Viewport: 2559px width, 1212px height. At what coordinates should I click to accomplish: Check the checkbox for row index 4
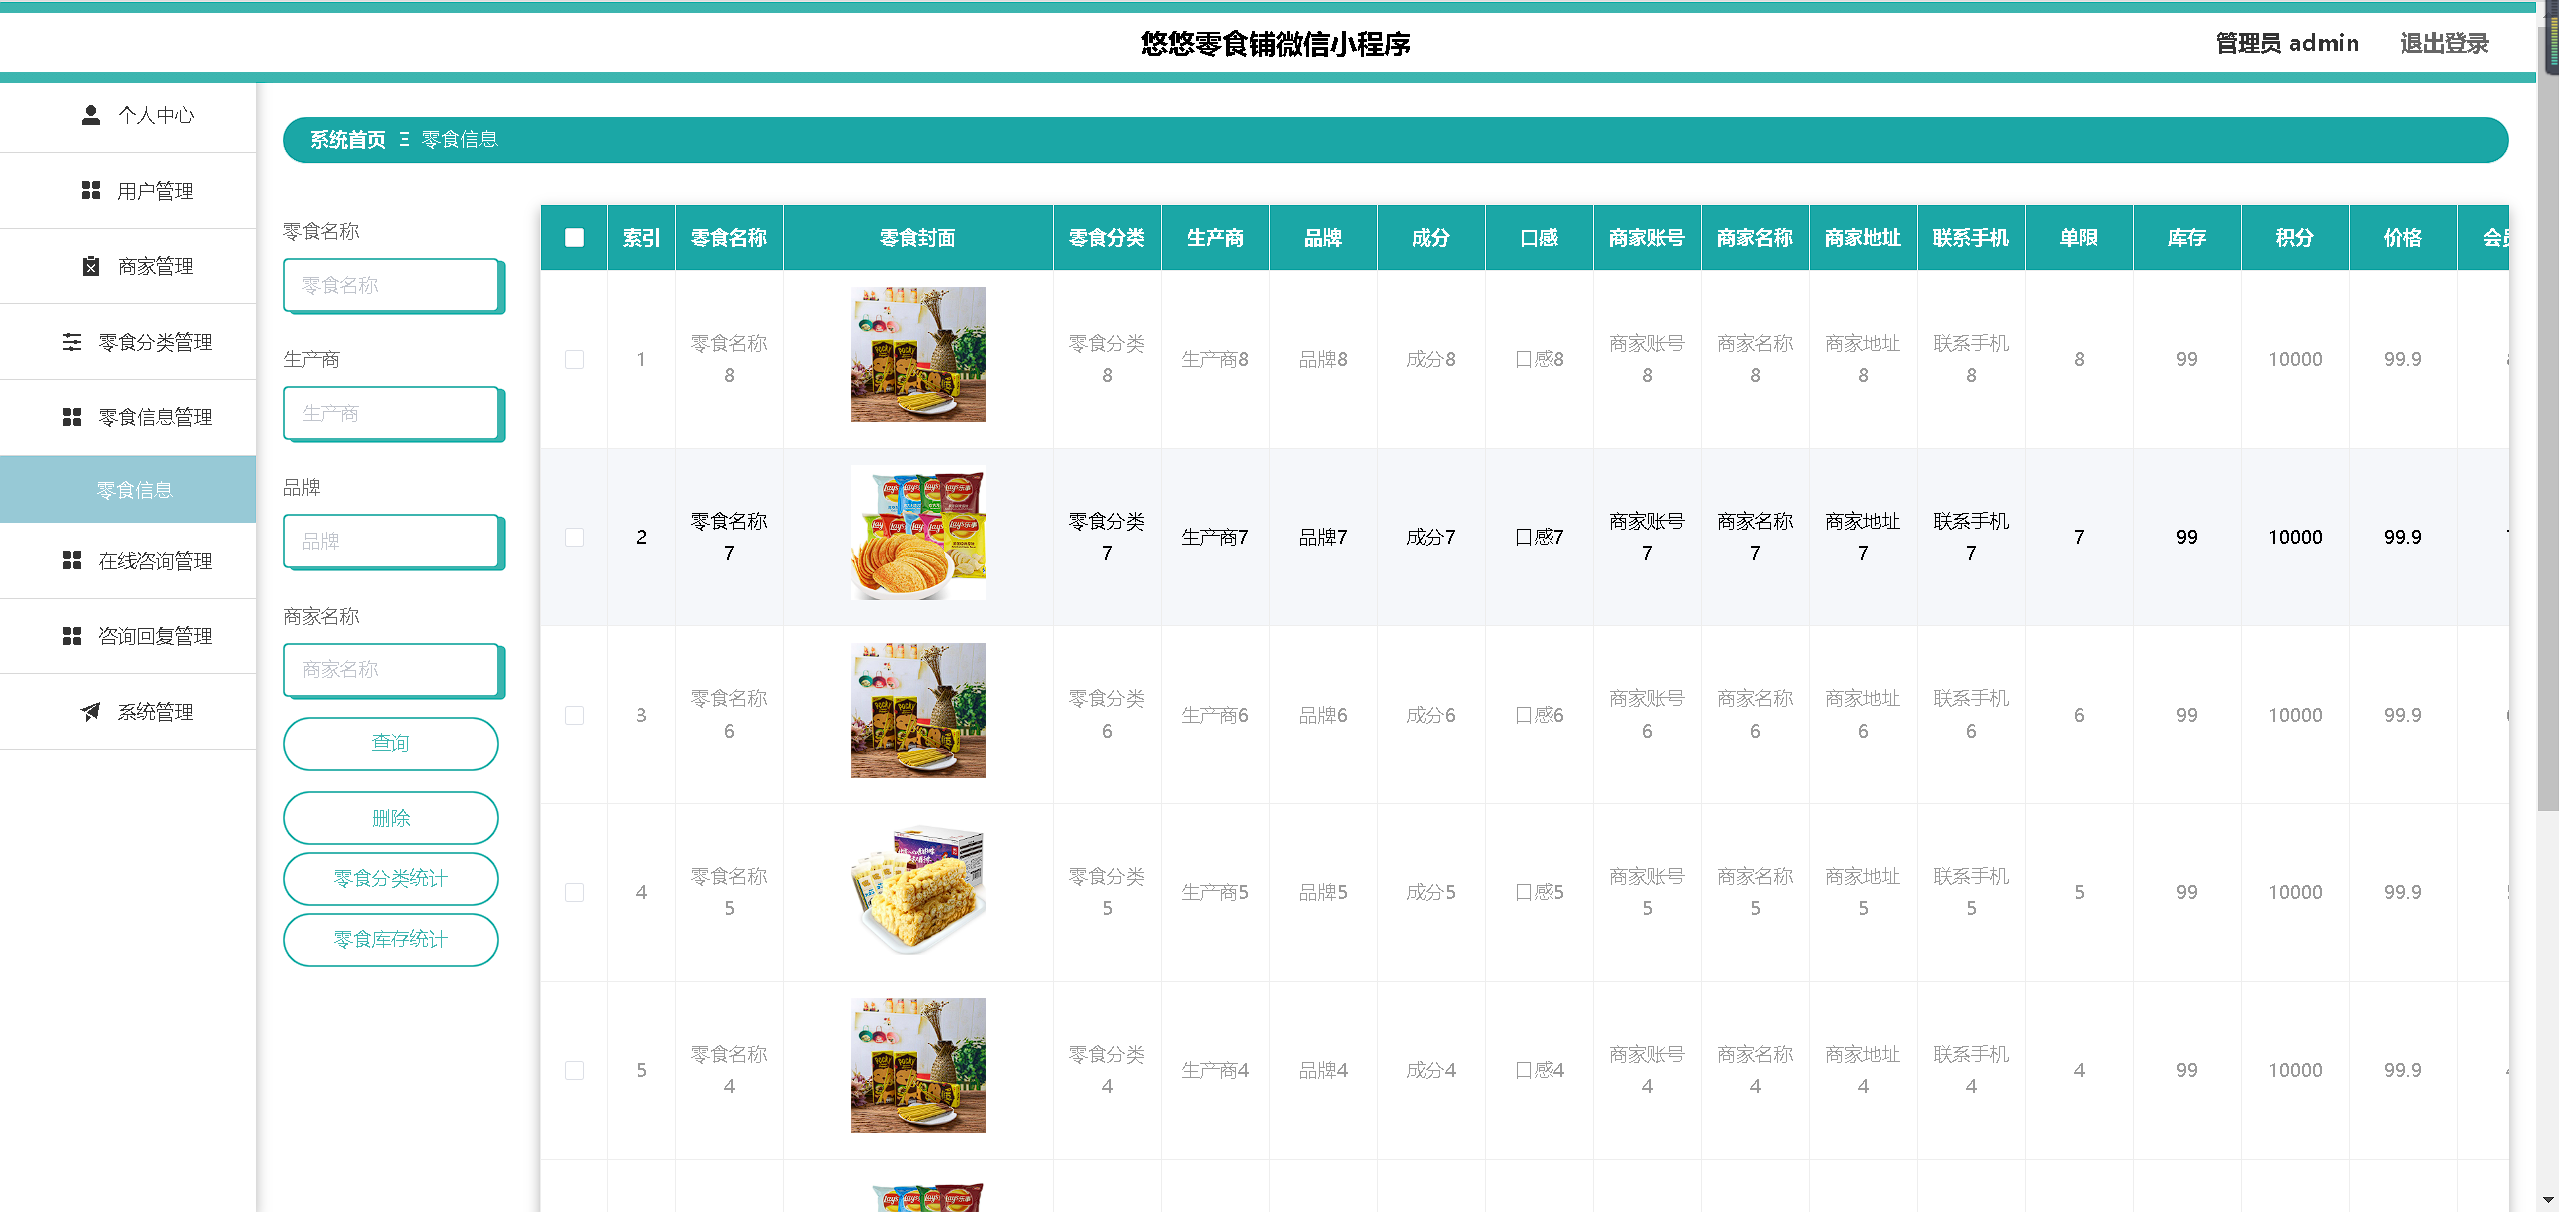(x=574, y=892)
